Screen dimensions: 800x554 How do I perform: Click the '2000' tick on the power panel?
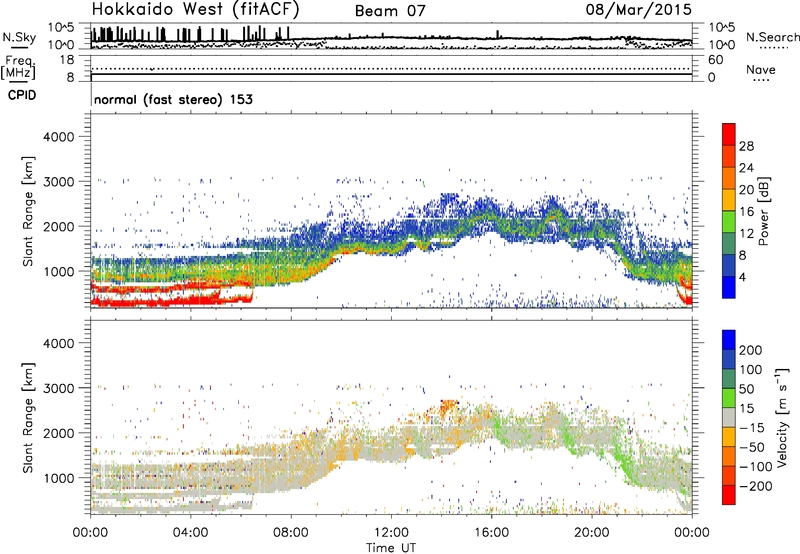coord(58,226)
